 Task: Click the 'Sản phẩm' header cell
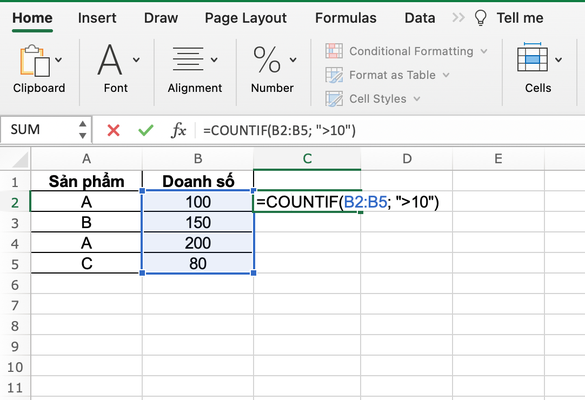87,181
